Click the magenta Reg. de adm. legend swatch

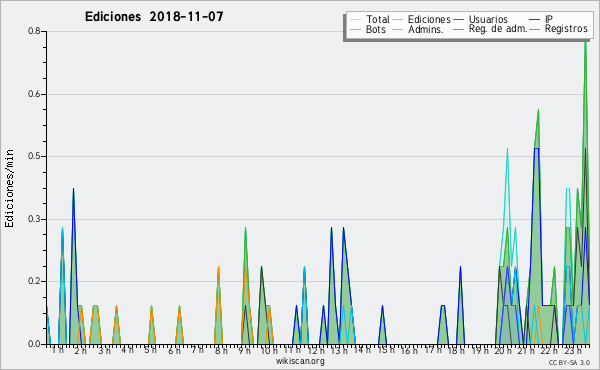point(458,29)
